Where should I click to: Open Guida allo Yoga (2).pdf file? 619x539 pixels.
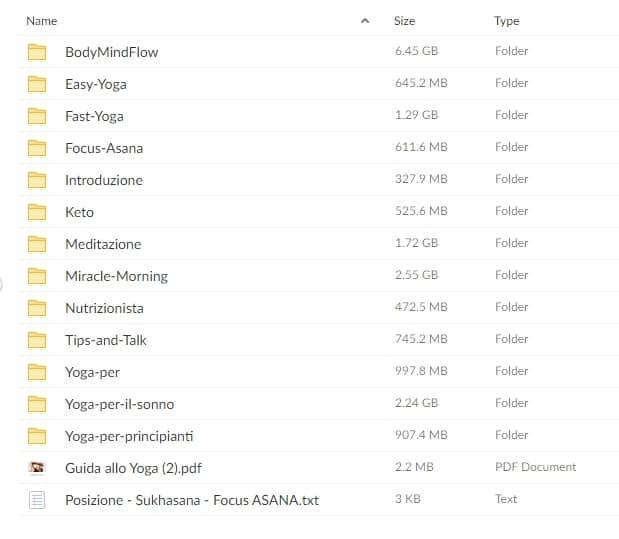point(133,468)
